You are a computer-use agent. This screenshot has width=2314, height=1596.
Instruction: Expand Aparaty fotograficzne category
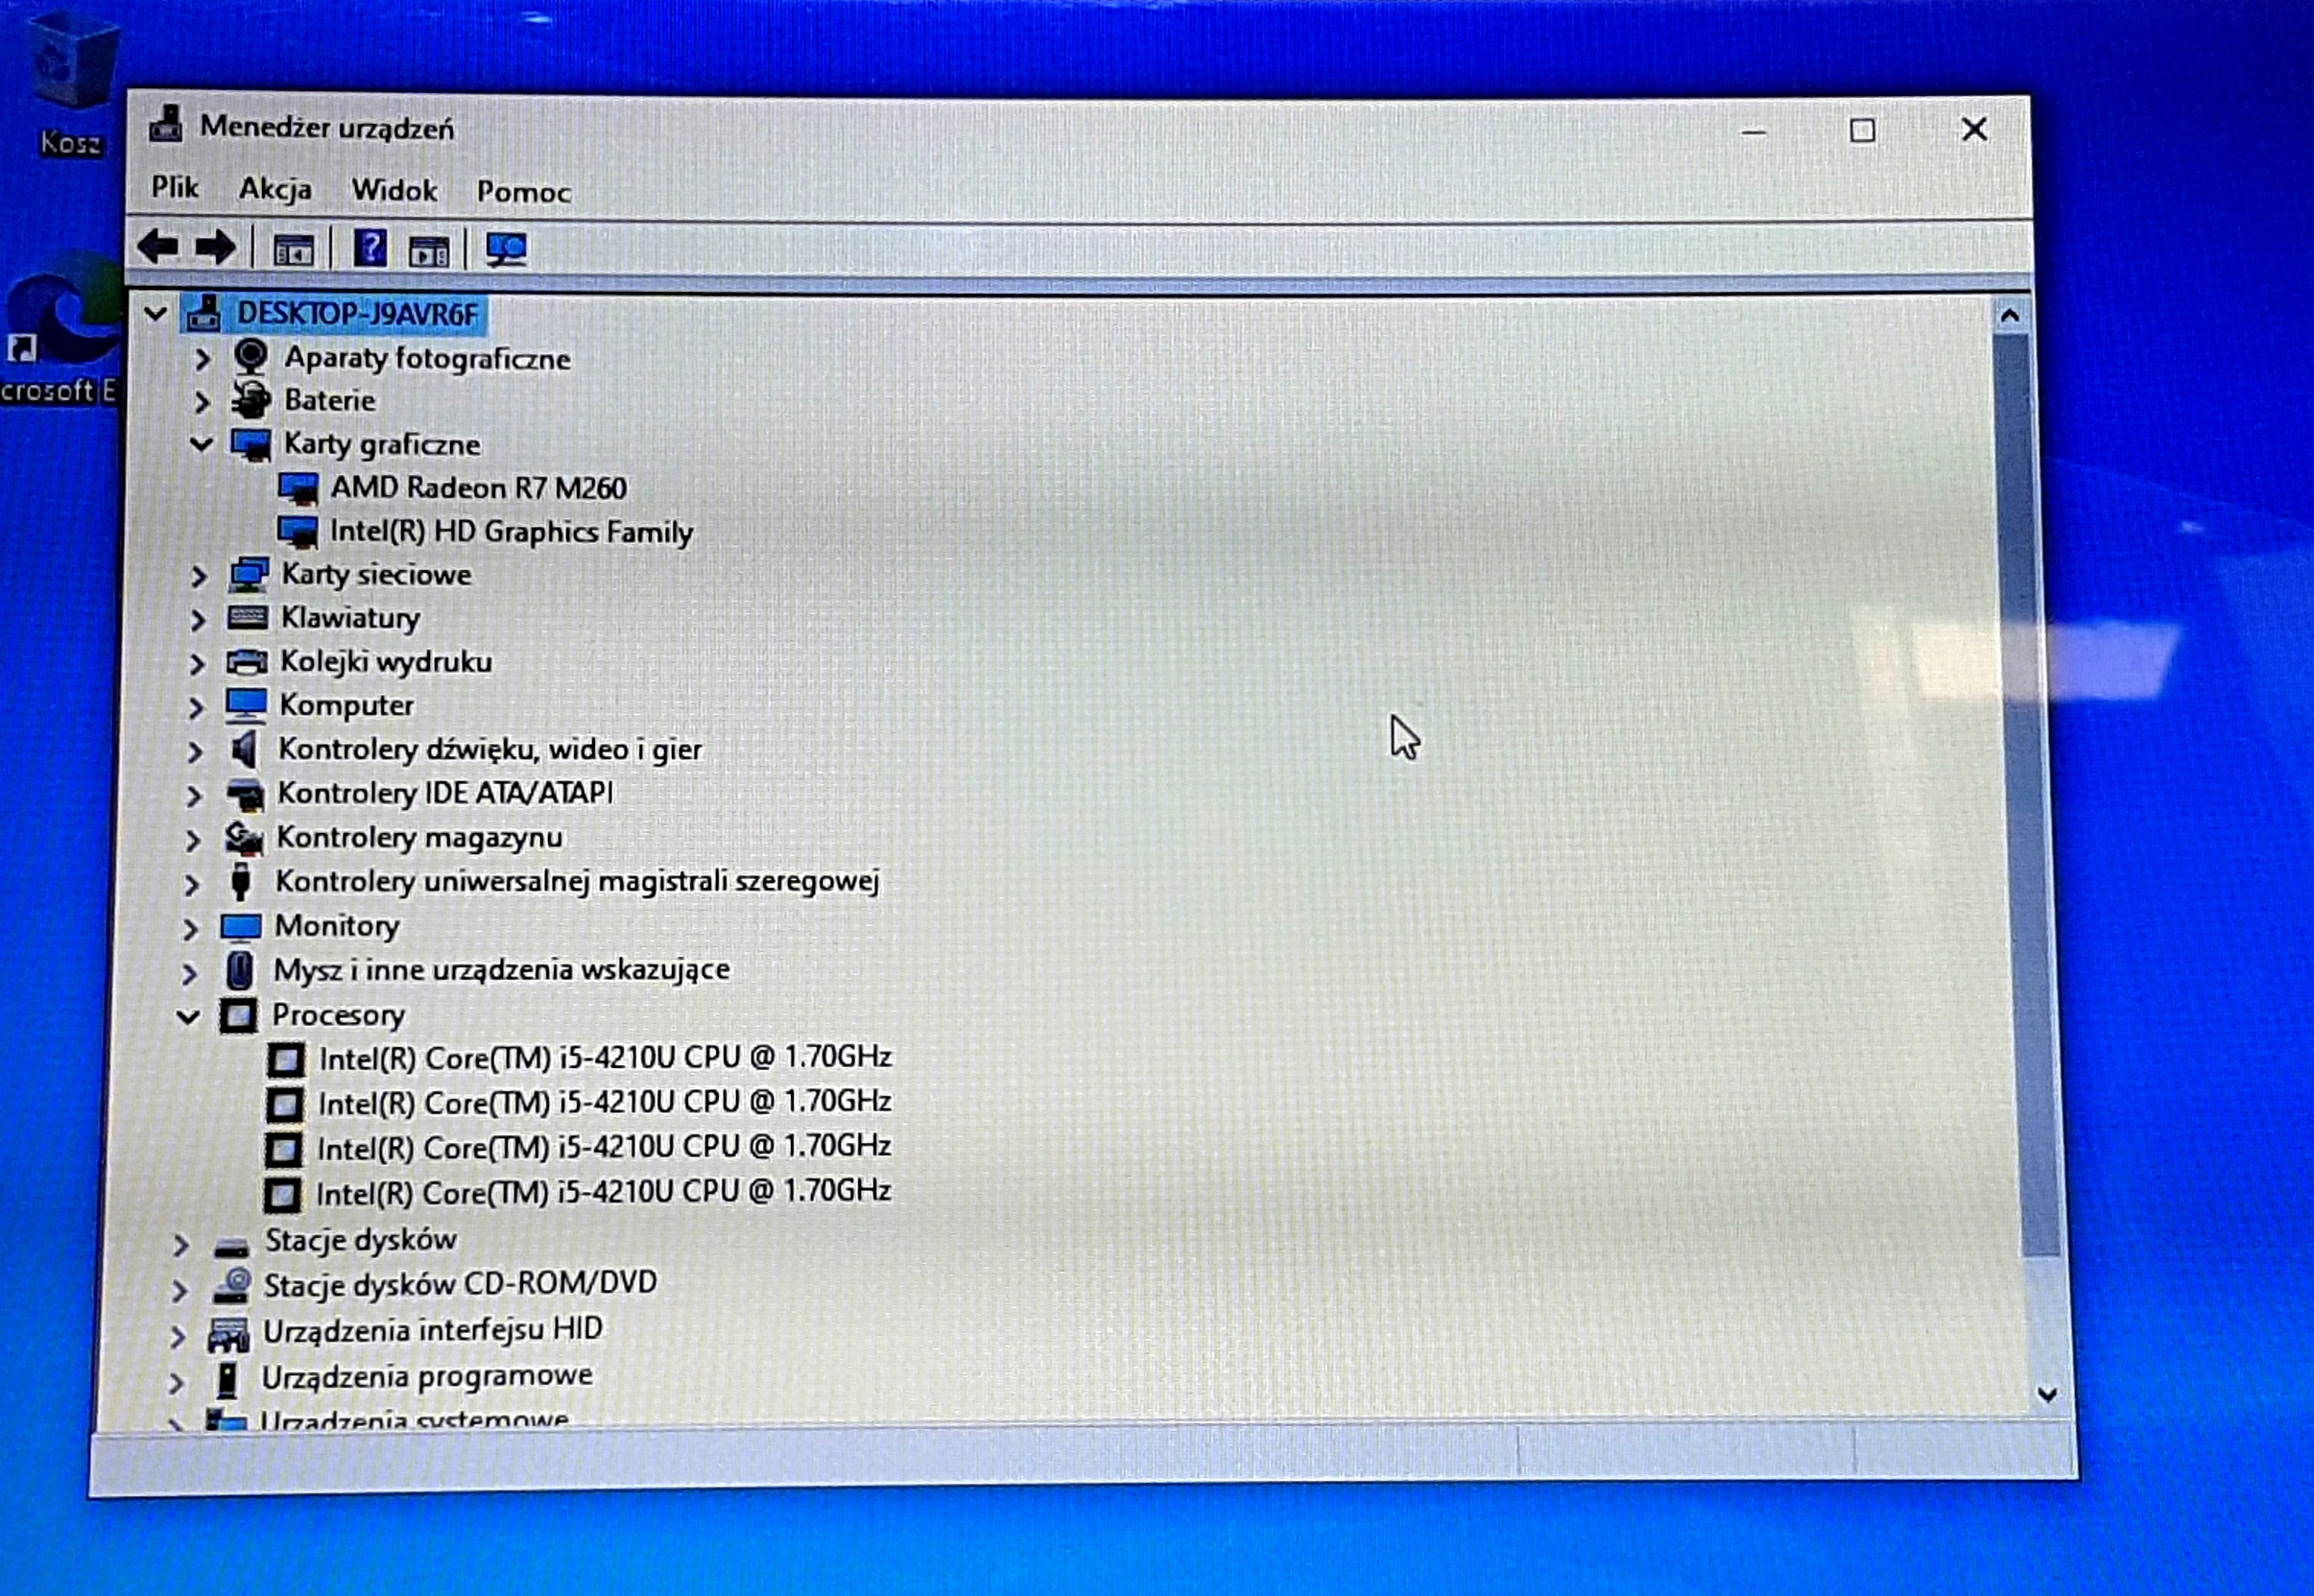tap(202, 358)
